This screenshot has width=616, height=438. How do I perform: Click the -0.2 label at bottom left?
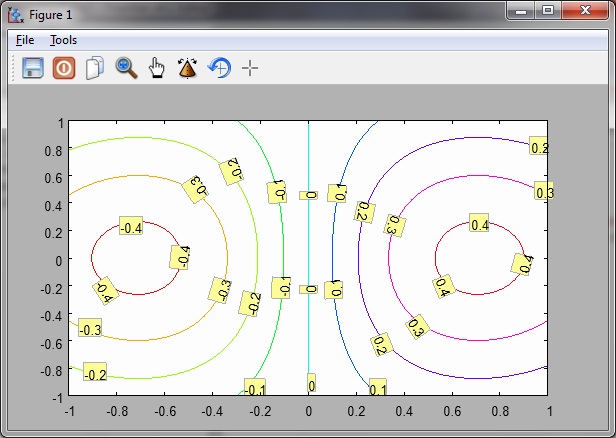coord(95,374)
